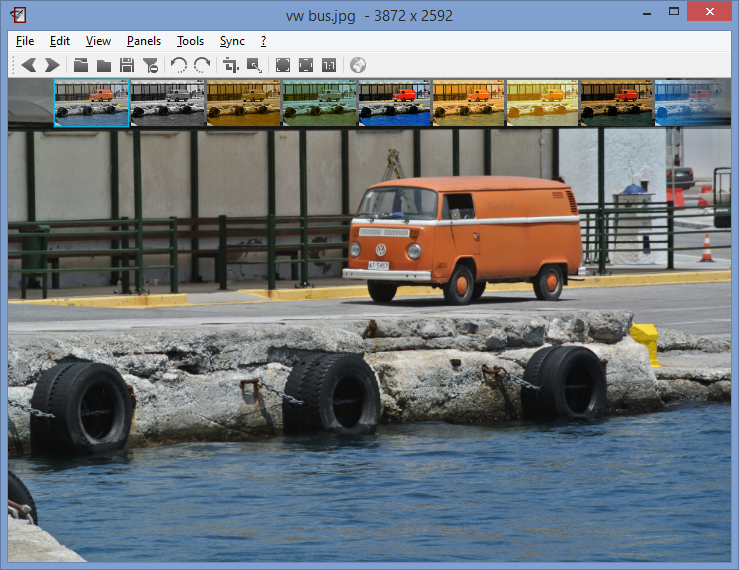This screenshot has height=570, width=739.
Task: Go to the previous image
Action: pyautogui.click(x=28, y=65)
